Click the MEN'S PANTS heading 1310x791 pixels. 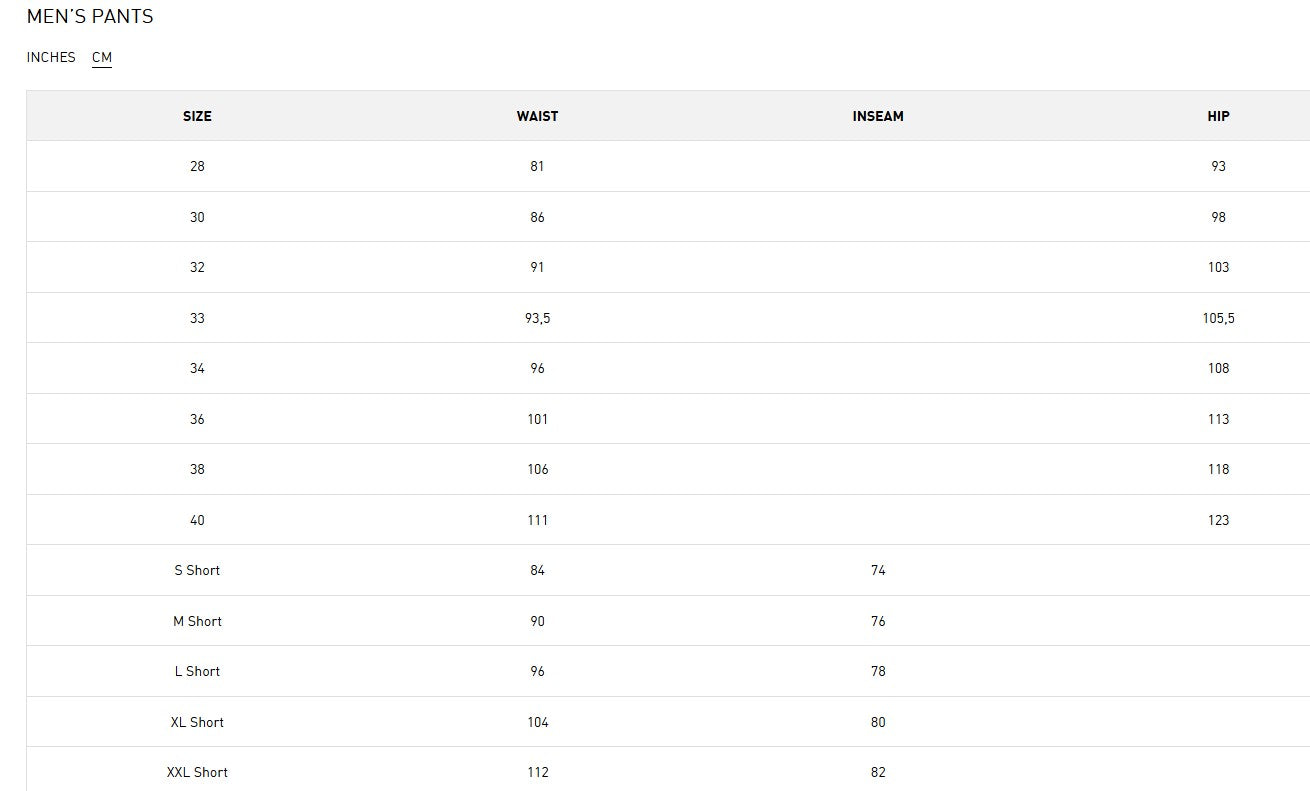click(90, 17)
